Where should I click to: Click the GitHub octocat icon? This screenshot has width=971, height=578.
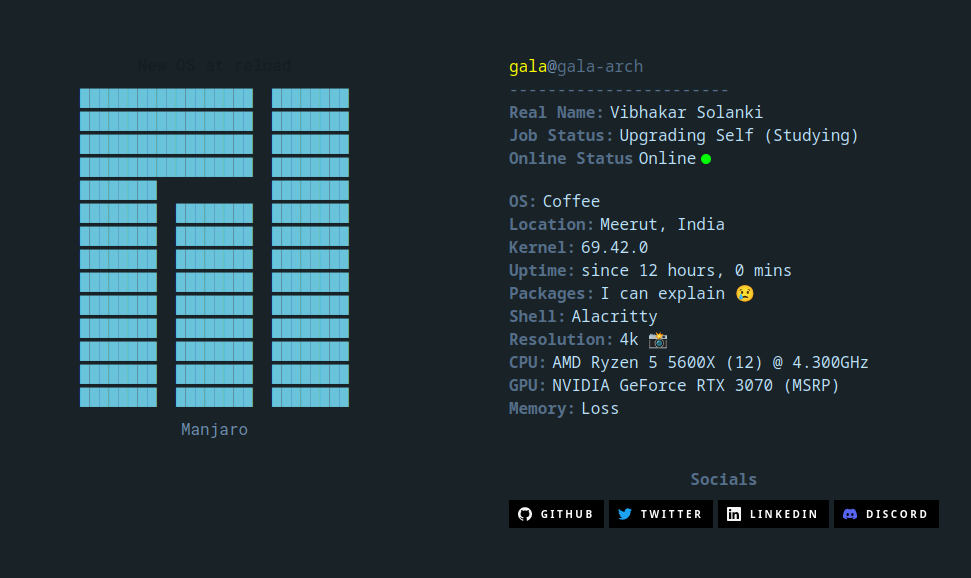(525, 514)
